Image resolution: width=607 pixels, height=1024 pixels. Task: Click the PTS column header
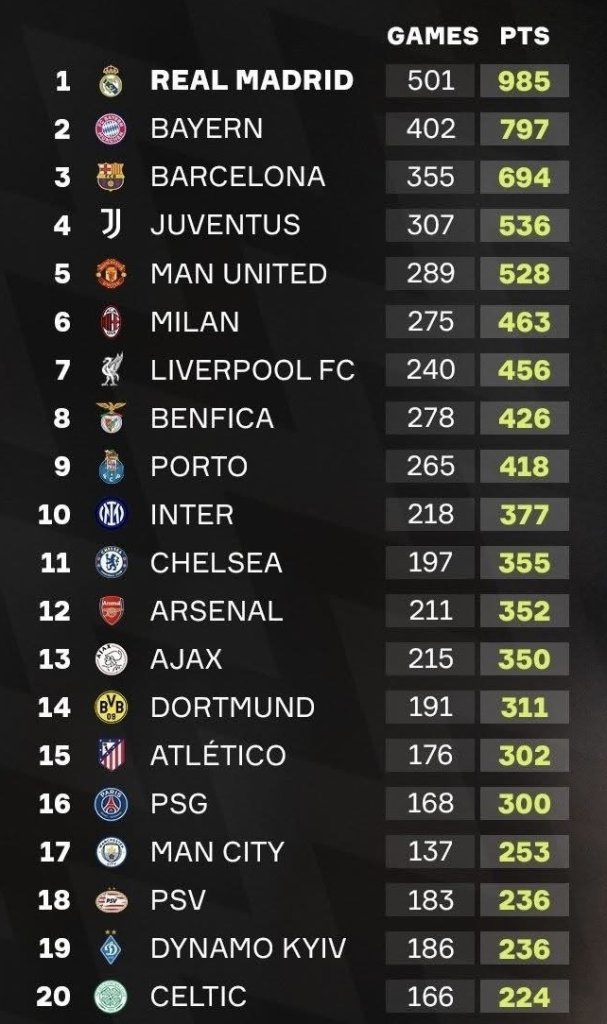point(525,37)
